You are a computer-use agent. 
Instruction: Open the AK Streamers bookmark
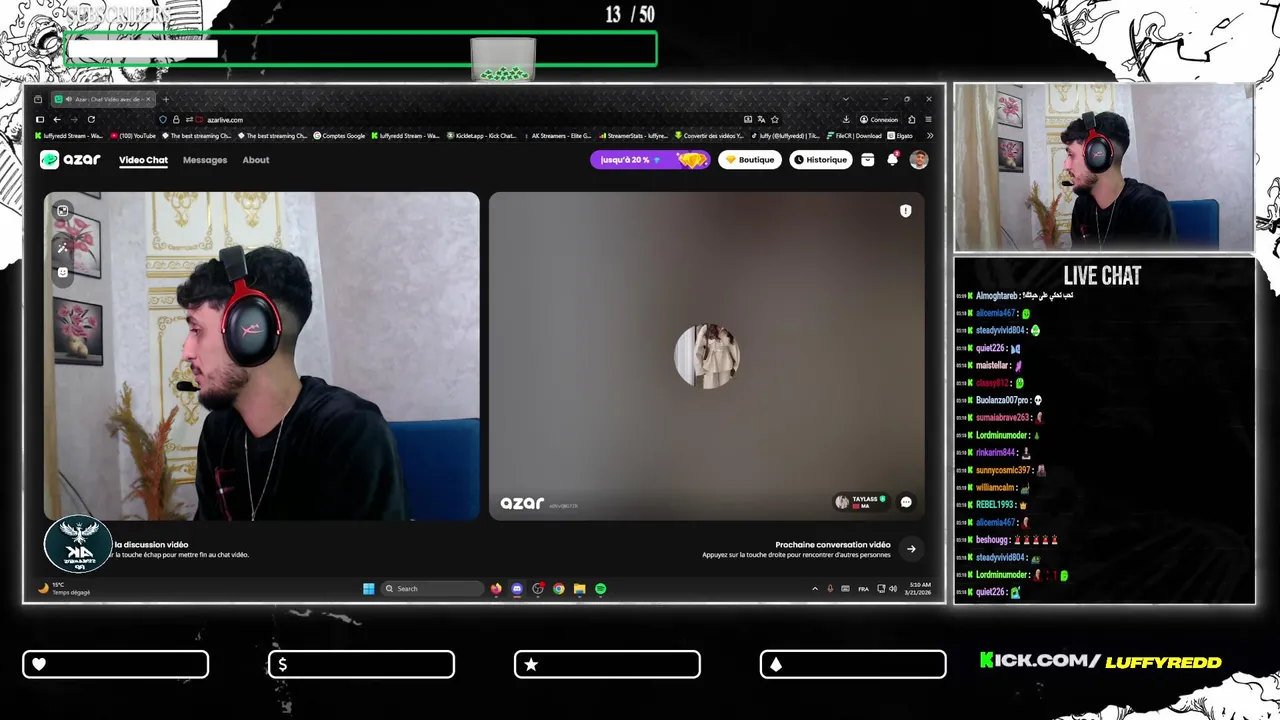pos(556,136)
